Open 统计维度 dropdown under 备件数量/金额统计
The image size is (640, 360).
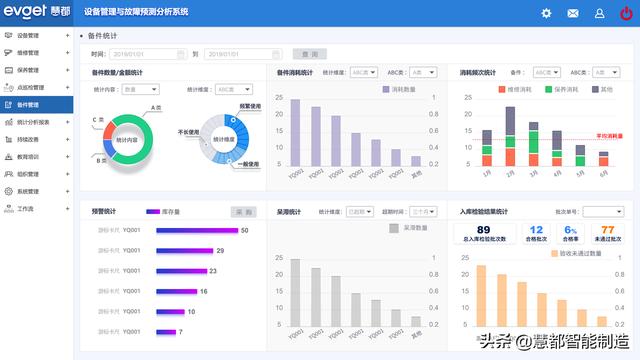tap(234, 89)
